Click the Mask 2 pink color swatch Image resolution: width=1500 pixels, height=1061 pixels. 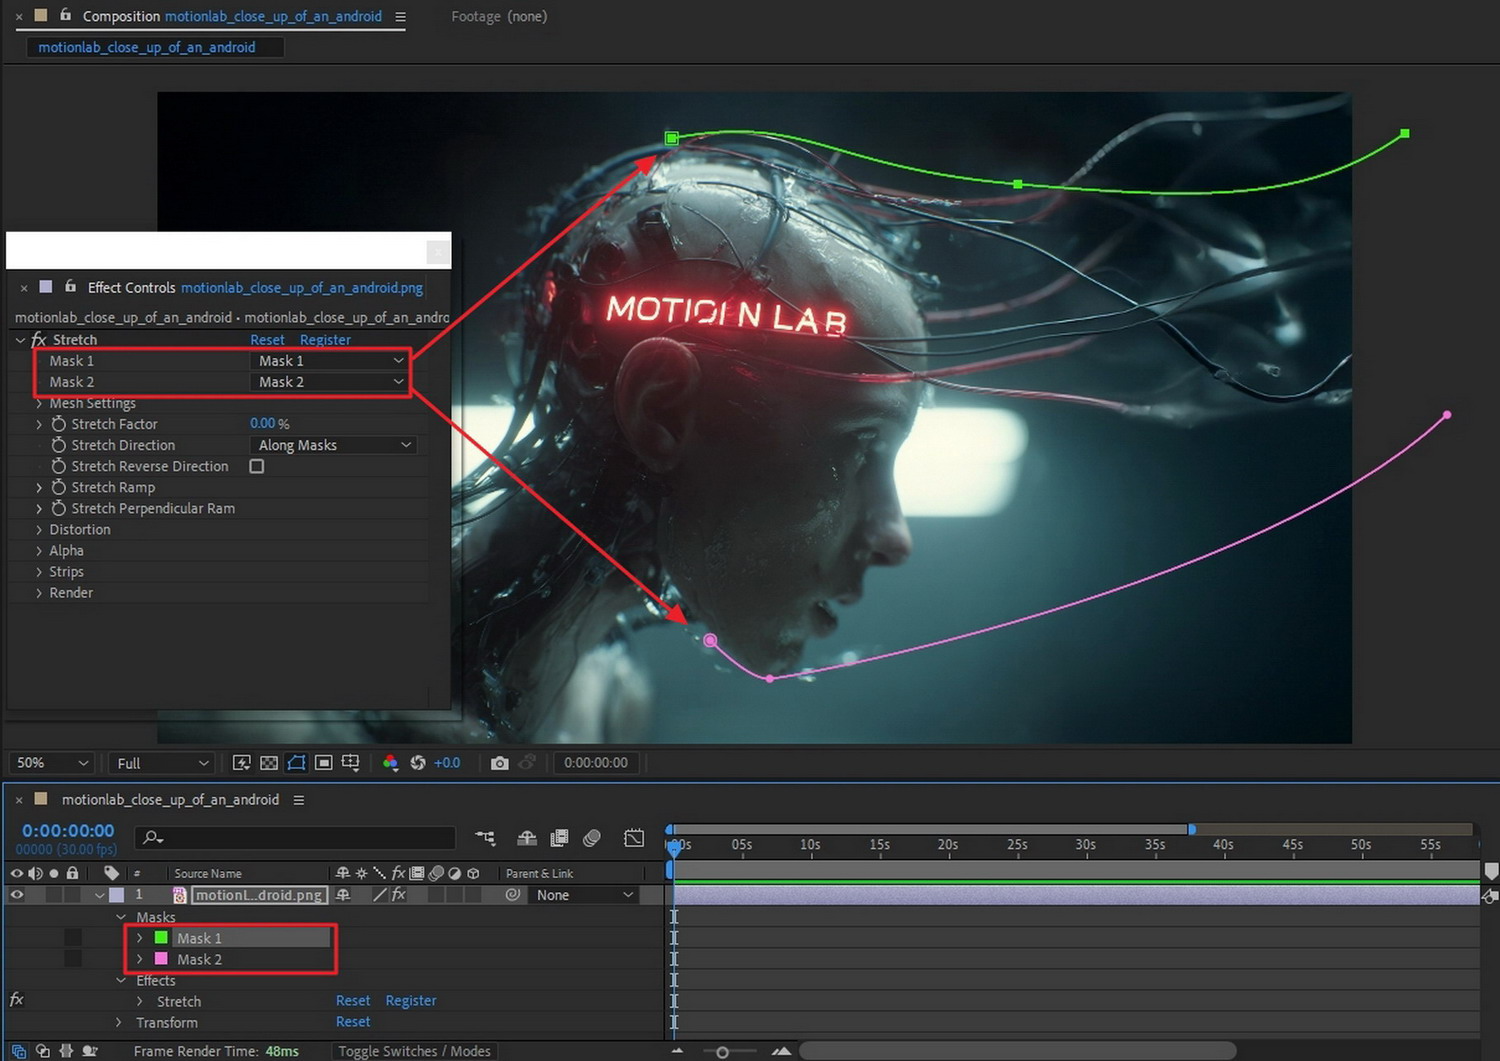point(161,959)
